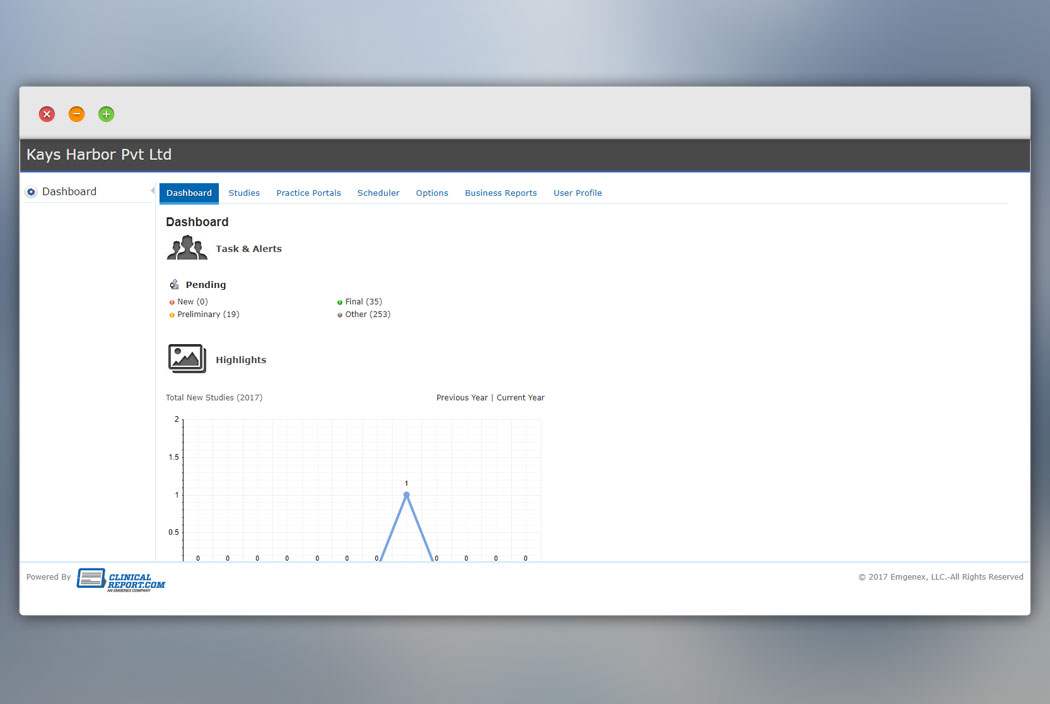Switch chart to Previous Year

[x=462, y=397]
